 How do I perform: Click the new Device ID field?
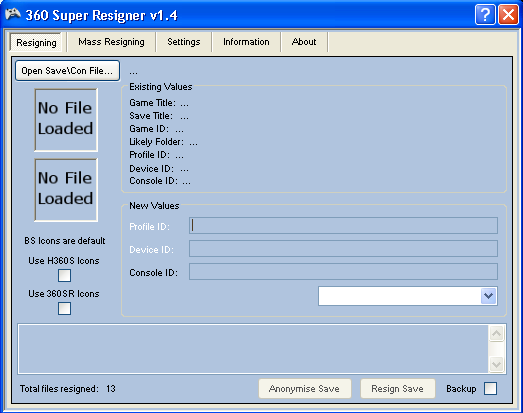click(343, 249)
